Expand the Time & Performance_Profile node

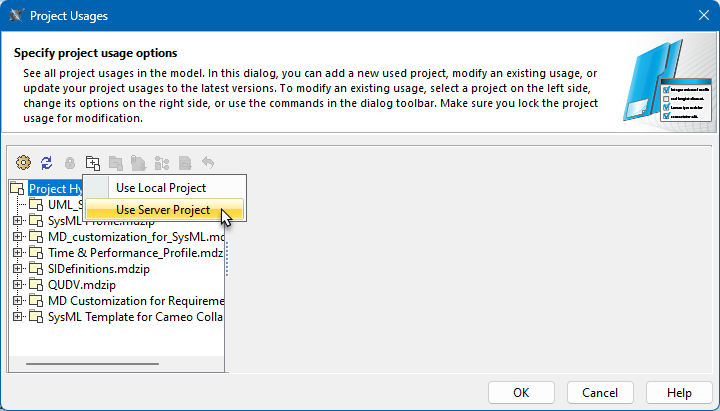click(17, 252)
